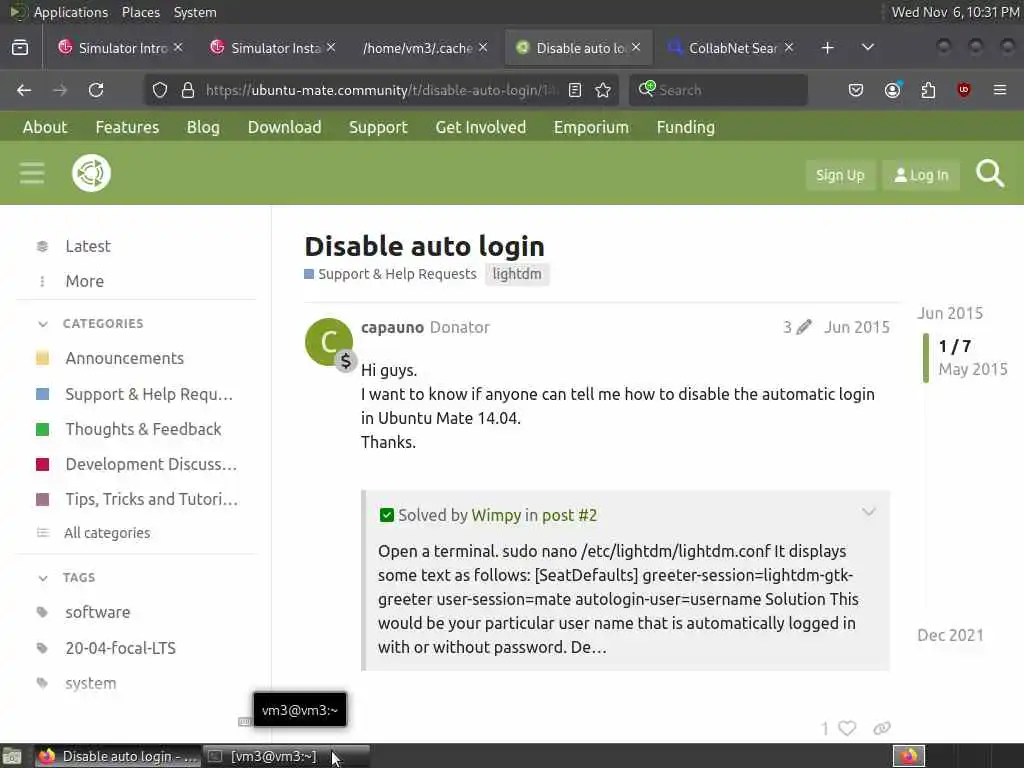The width and height of the screenshot is (1024, 768).
Task: Click capauno's avatar circle
Action: point(328,342)
